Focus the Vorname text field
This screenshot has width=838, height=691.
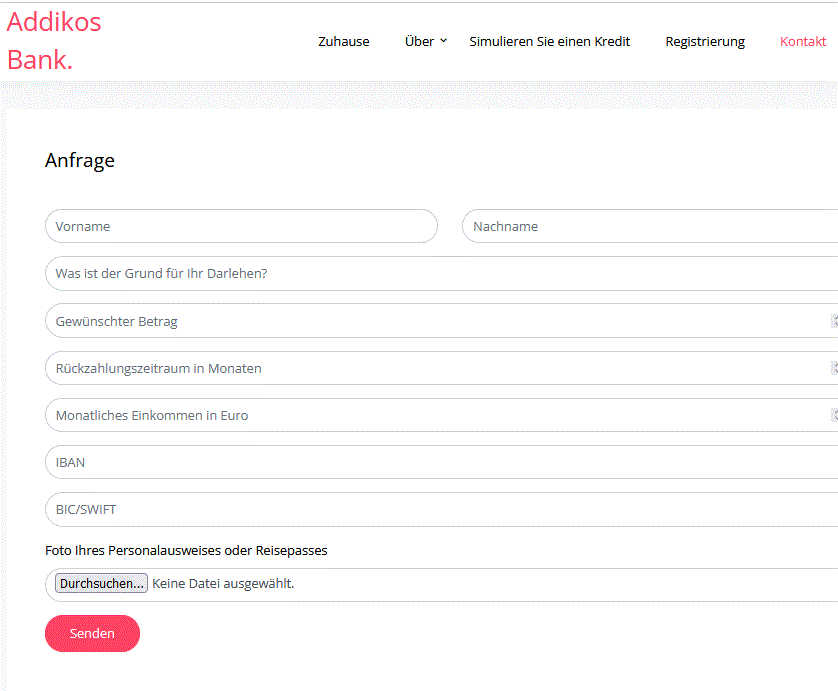(x=242, y=227)
